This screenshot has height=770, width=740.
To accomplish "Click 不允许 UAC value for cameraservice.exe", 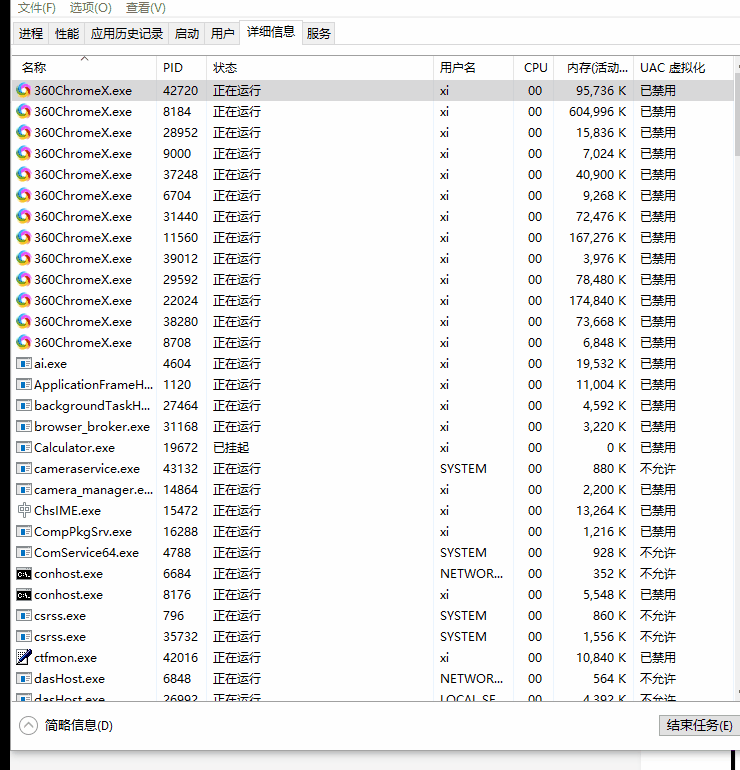I will pyautogui.click(x=658, y=468).
